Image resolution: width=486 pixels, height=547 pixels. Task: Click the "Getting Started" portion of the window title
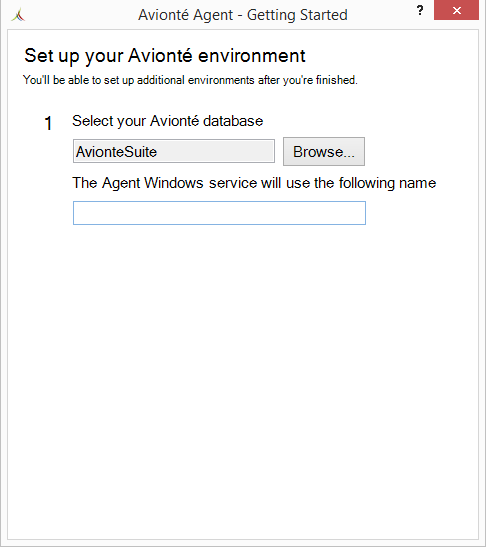(297, 15)
